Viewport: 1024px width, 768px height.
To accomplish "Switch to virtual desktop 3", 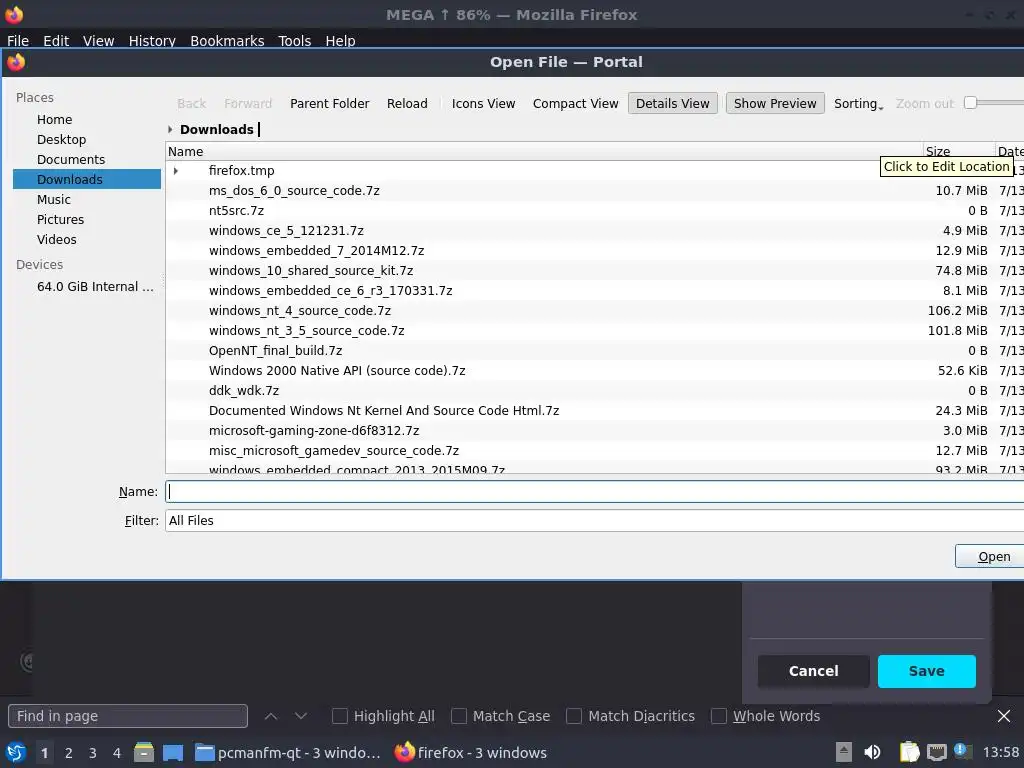I will [x=93, y=753].
